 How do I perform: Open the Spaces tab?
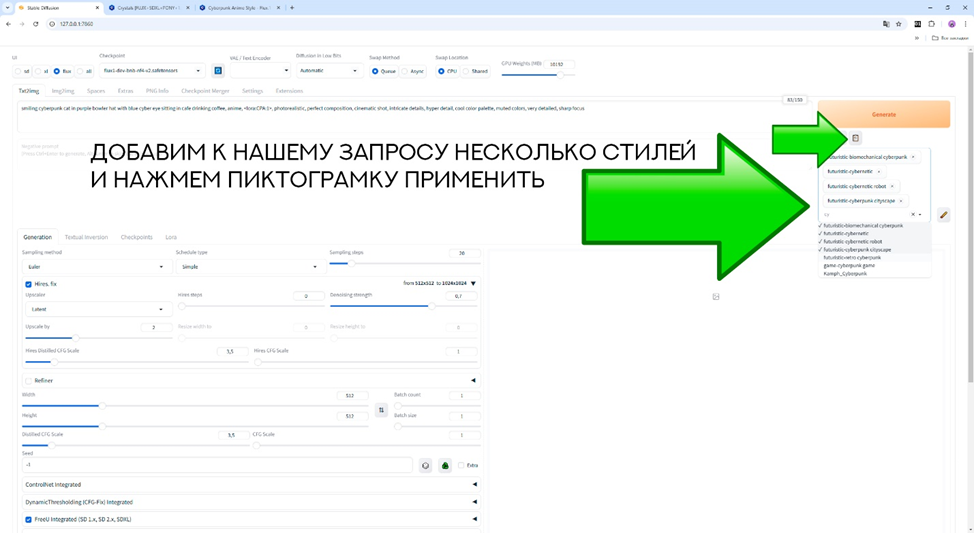point(96,91)
